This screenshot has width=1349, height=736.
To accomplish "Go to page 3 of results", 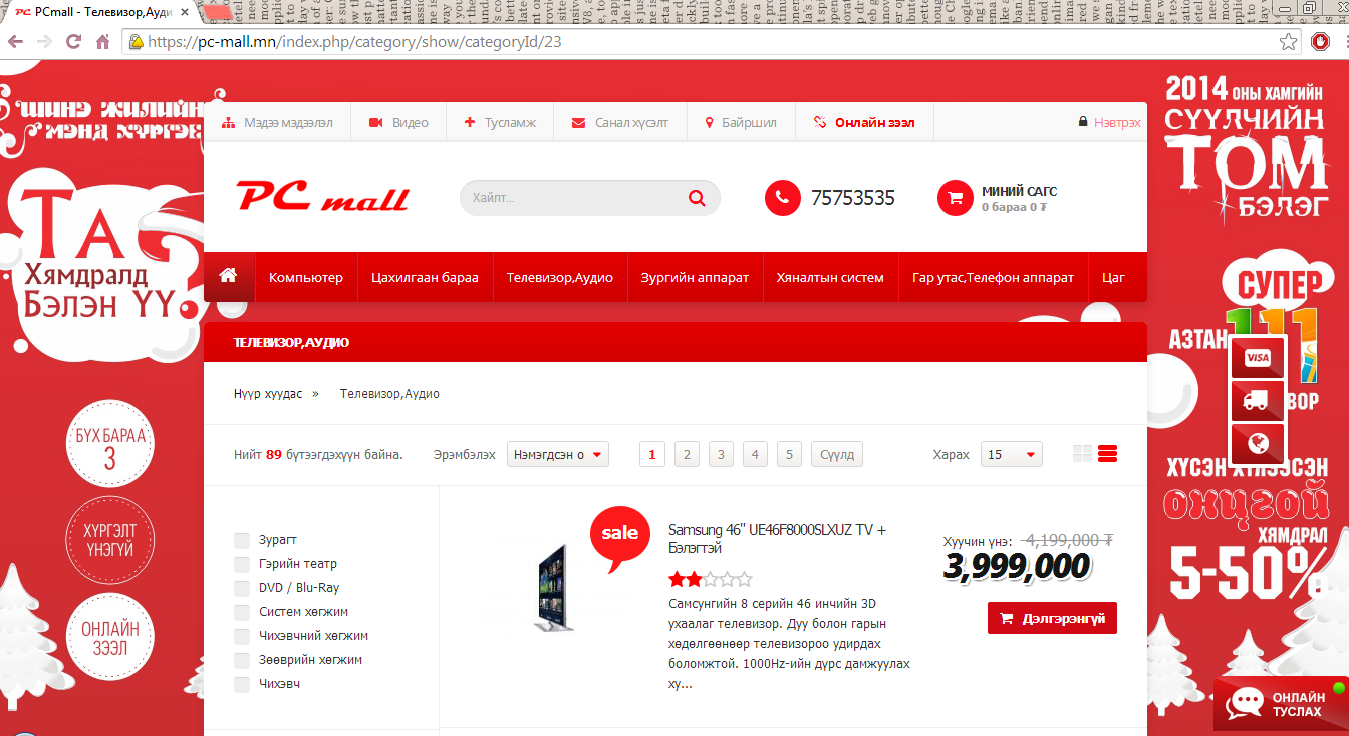I will pos(721,454).
